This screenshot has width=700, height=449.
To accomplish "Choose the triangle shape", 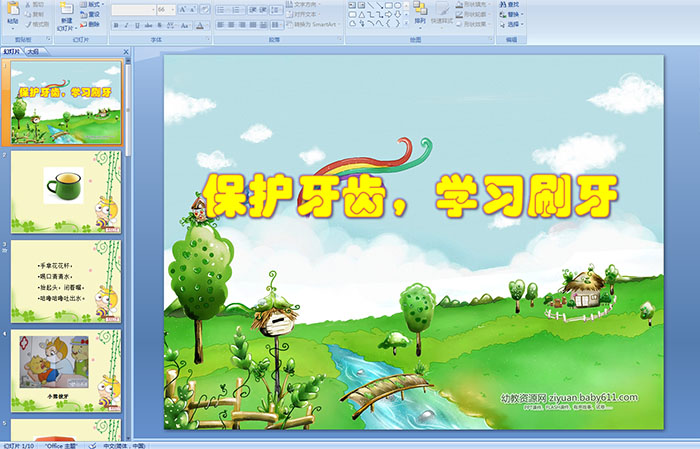I will (x=362, y=15).
